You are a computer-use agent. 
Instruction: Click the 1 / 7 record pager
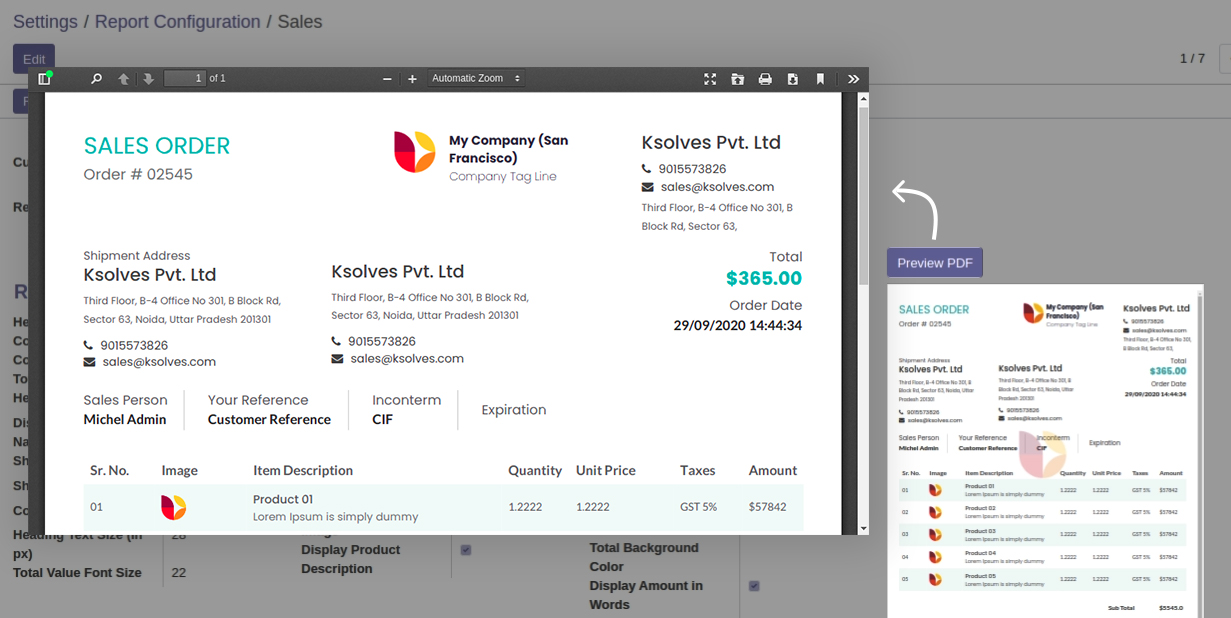coord(1192,59)
